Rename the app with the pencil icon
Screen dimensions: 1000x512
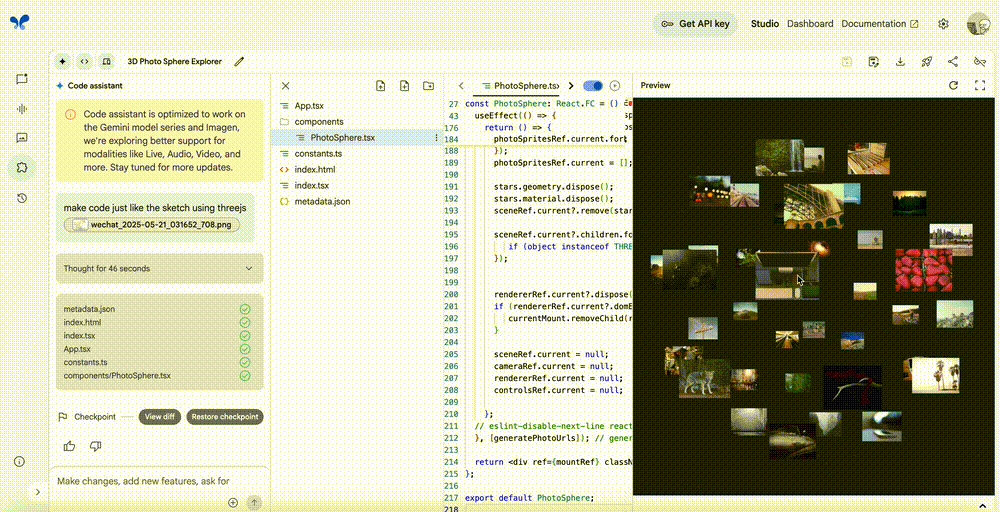point(239,62)
